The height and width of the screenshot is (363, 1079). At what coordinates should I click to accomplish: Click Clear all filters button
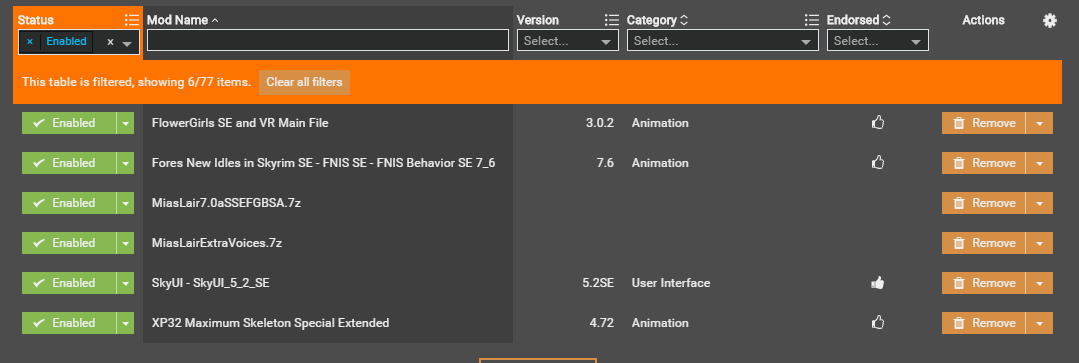[304, 82]
